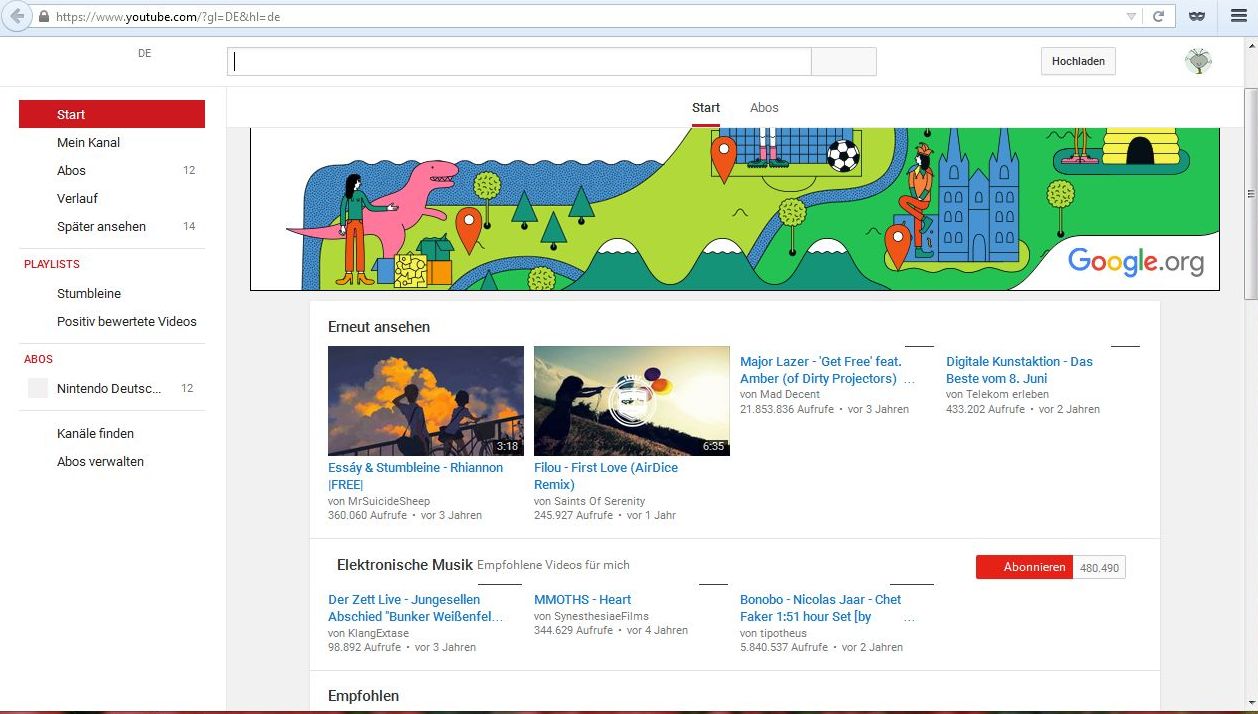Screen dimensions: 1258x714
Task: Open the Essáy & Stumbleine - Rhiannon title link
Action: (x=416, y=476)
